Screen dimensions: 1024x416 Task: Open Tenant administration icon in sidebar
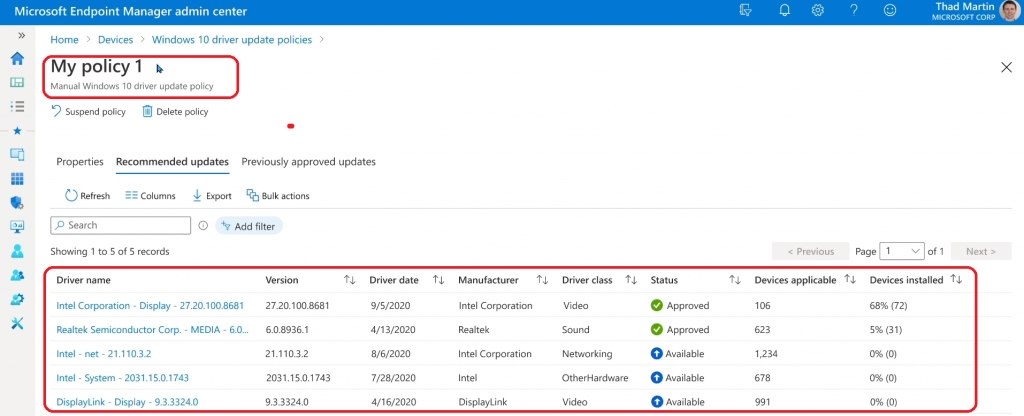[x=18, y=299]
